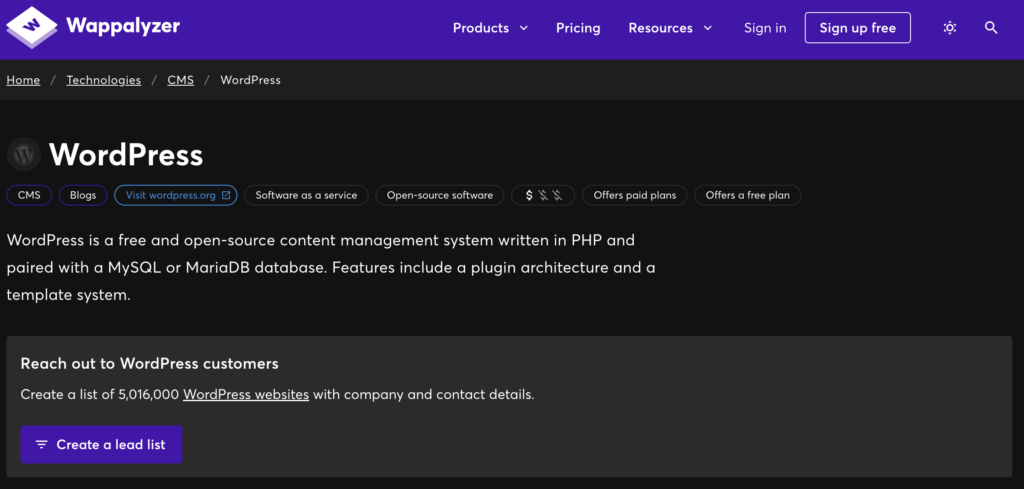Click the Create a lead list button
This screenshot has width=1024, height=489.
click(x=101, y=445)
